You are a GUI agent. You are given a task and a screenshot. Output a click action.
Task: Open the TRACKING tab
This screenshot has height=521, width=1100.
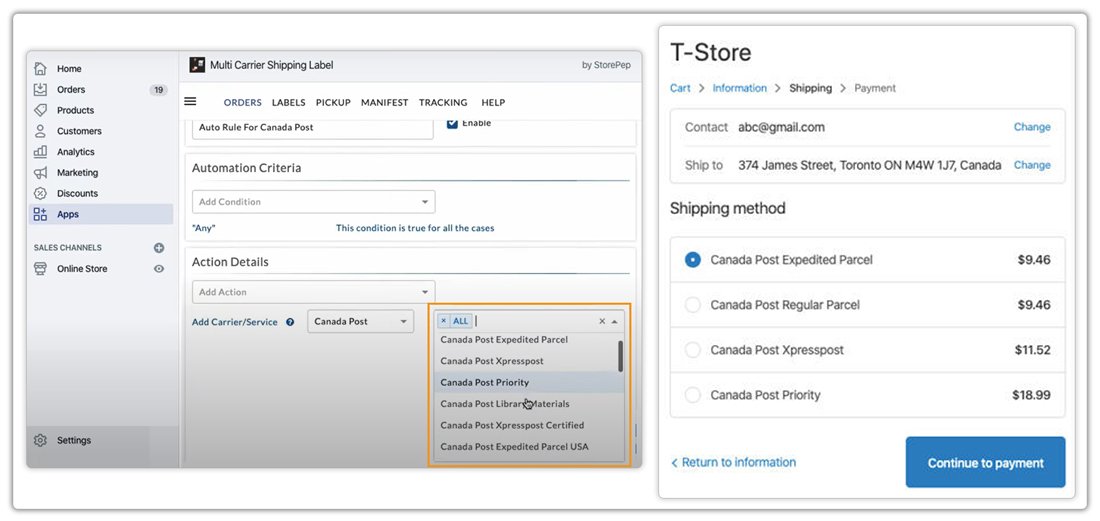pyautogui.click(x=443, y=102)
